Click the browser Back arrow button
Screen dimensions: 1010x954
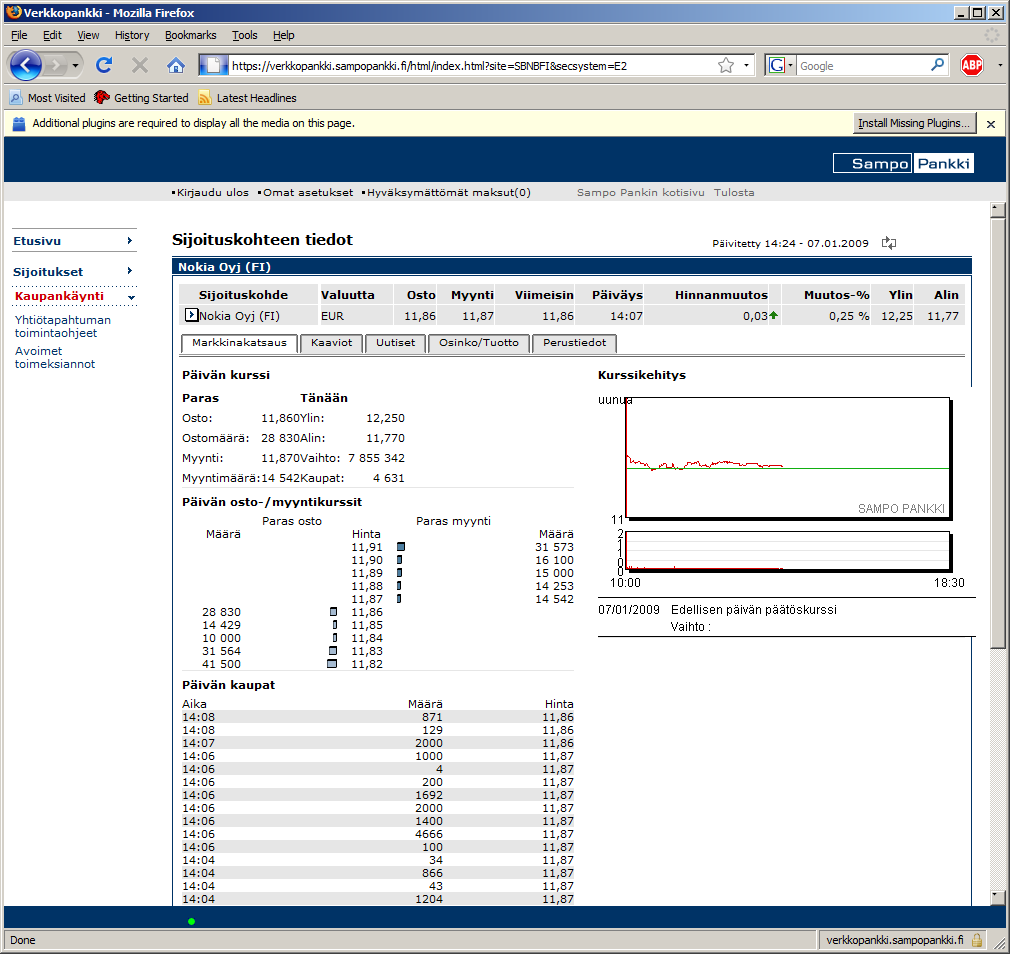click(25, 65)
